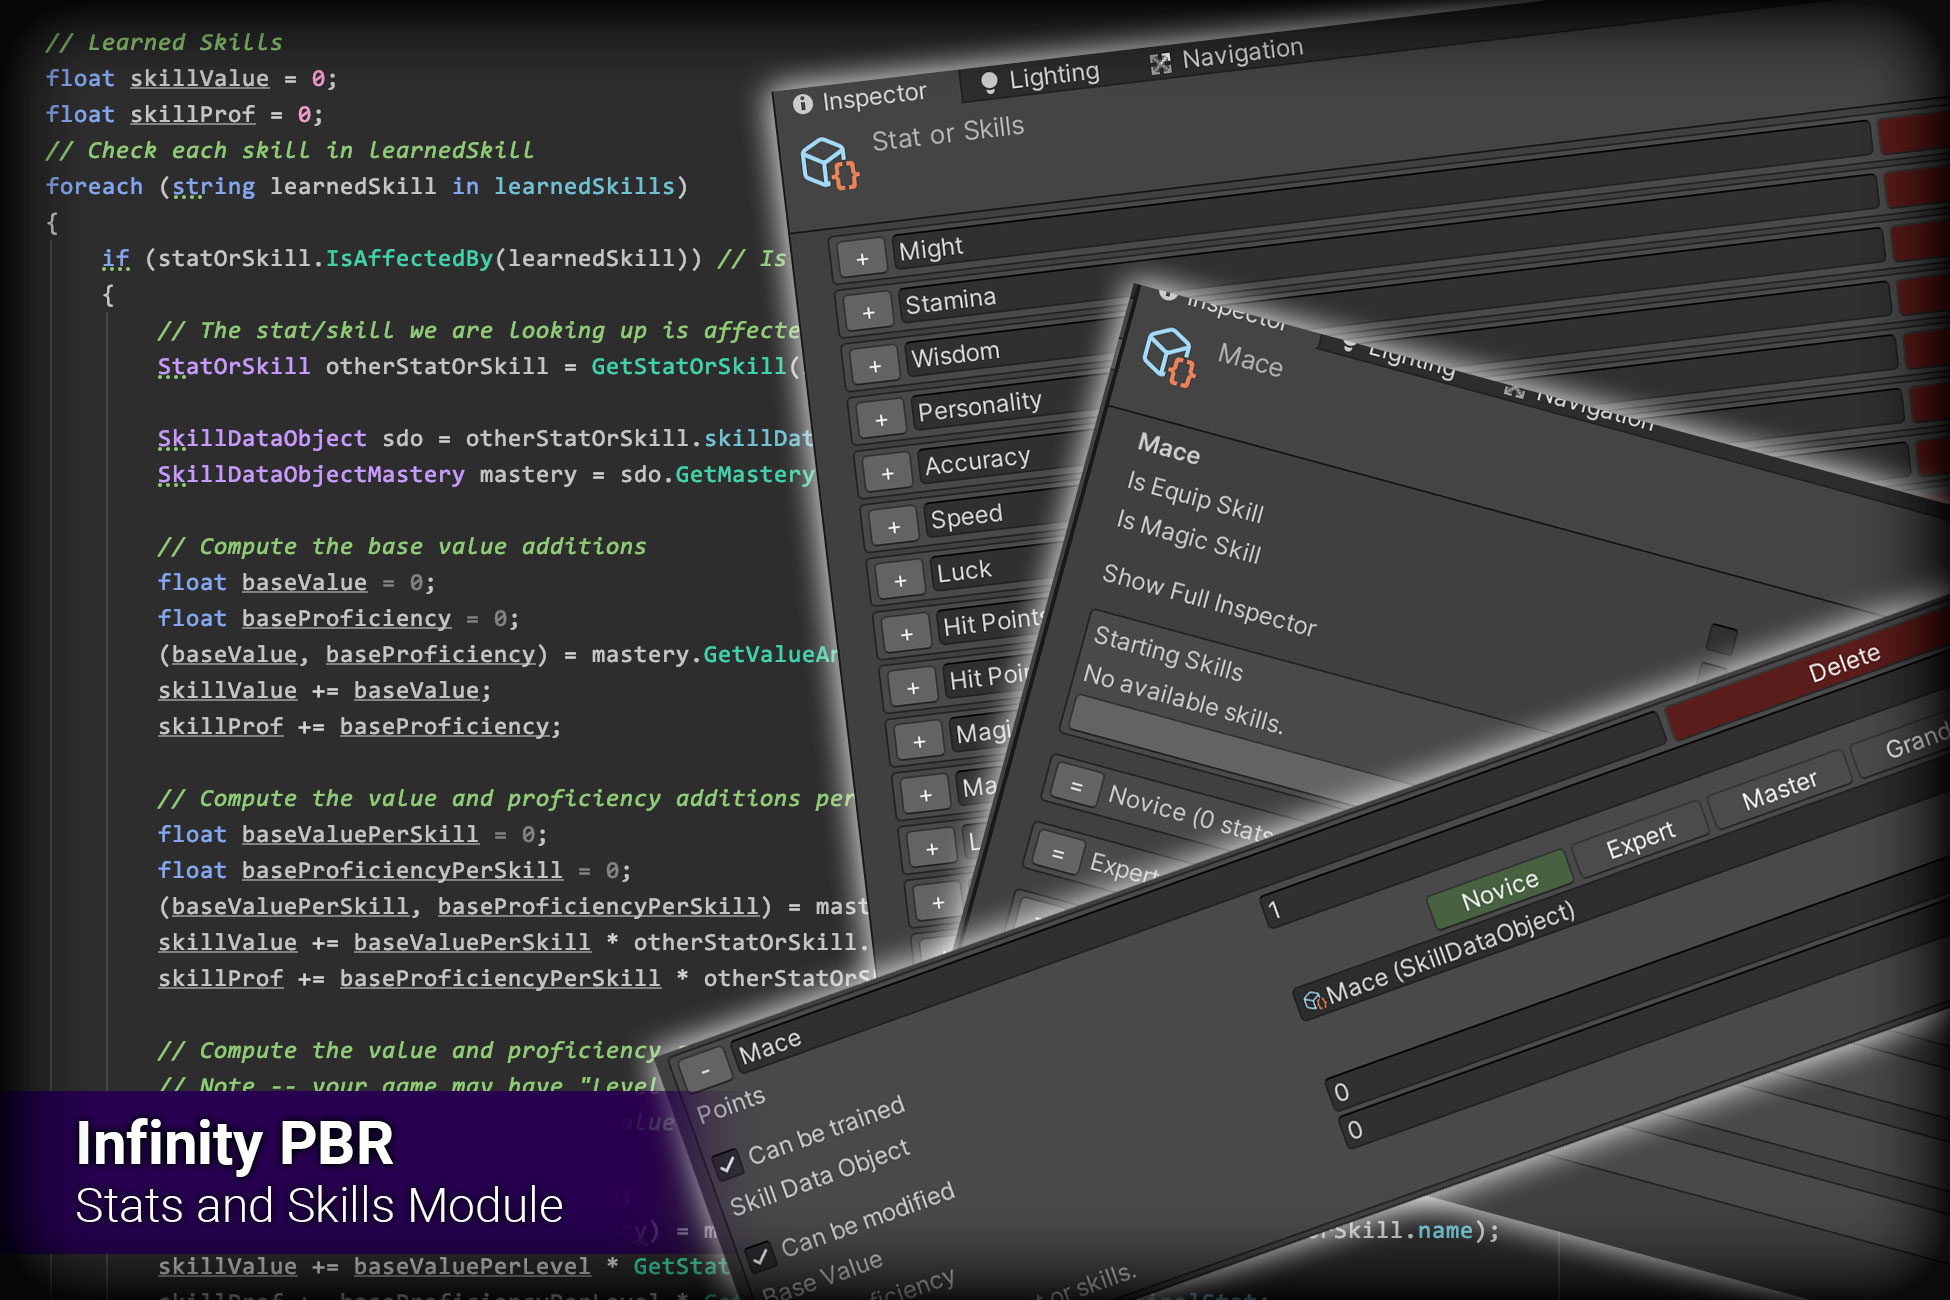Select the Mace scriptable object header icon
This screenshot has width=1950, height=1300.
(1169, 356)
